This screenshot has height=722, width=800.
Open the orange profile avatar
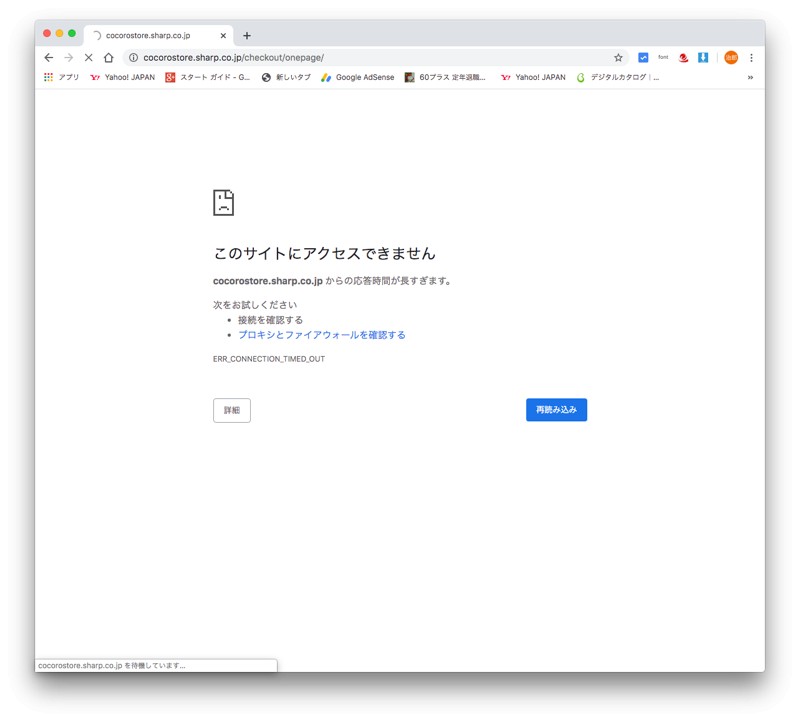coord(731,58)
